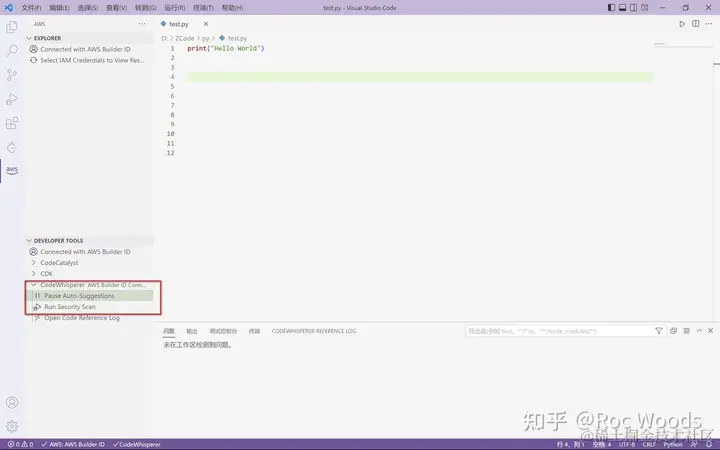Close the test.py editor tab
The image size is (720, 450).
(206, 24)
